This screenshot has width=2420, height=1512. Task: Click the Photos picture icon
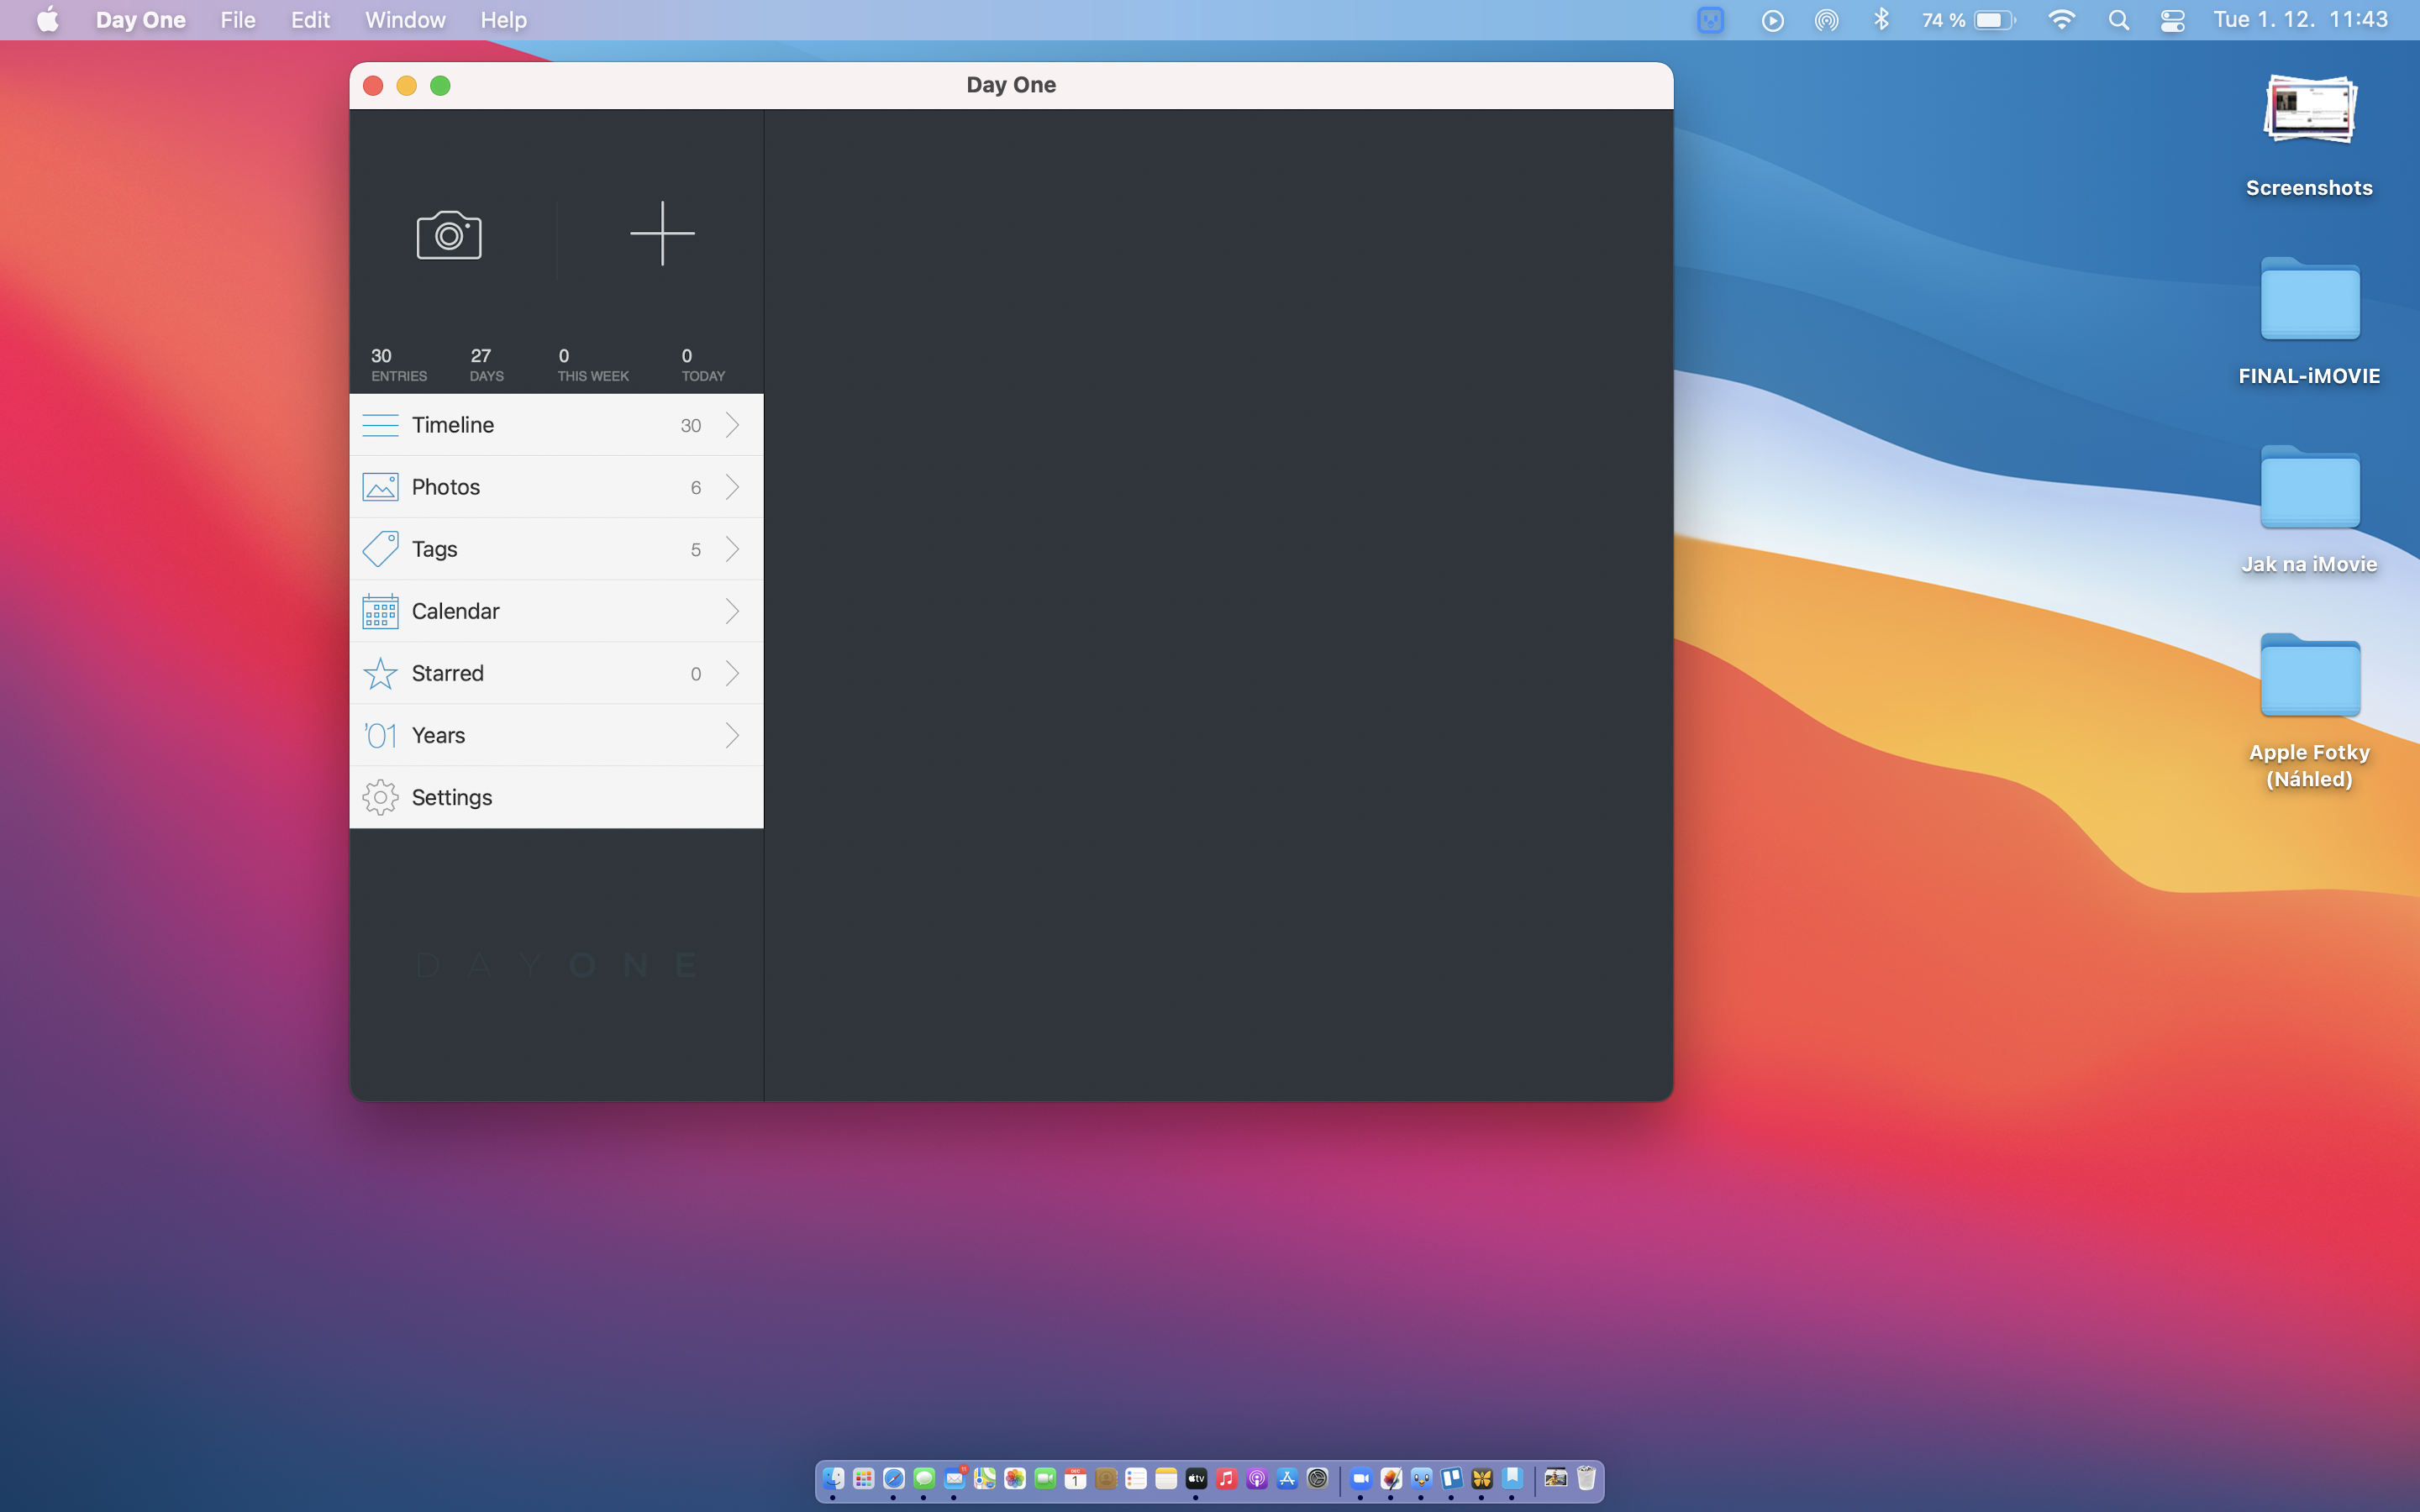tap(380, 487)
